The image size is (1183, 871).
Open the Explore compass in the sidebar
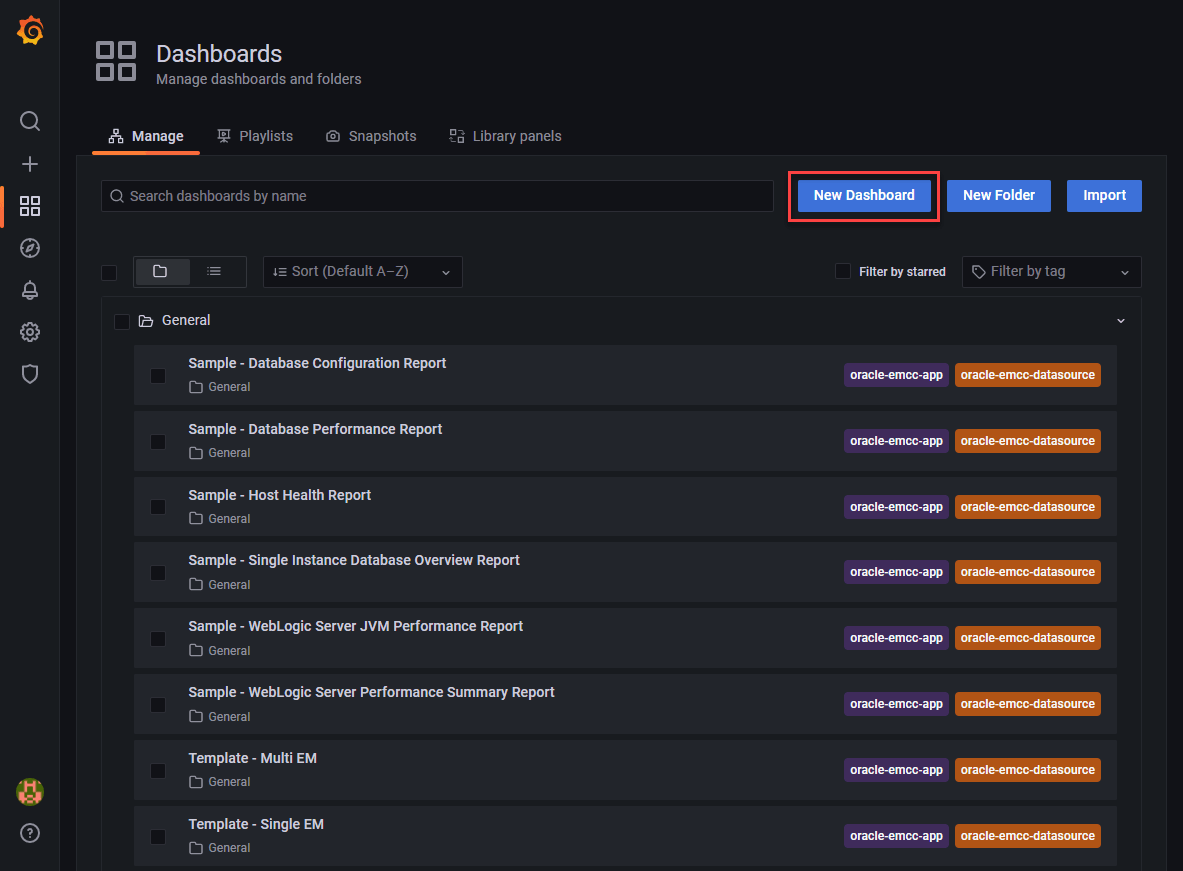(30, 248)
